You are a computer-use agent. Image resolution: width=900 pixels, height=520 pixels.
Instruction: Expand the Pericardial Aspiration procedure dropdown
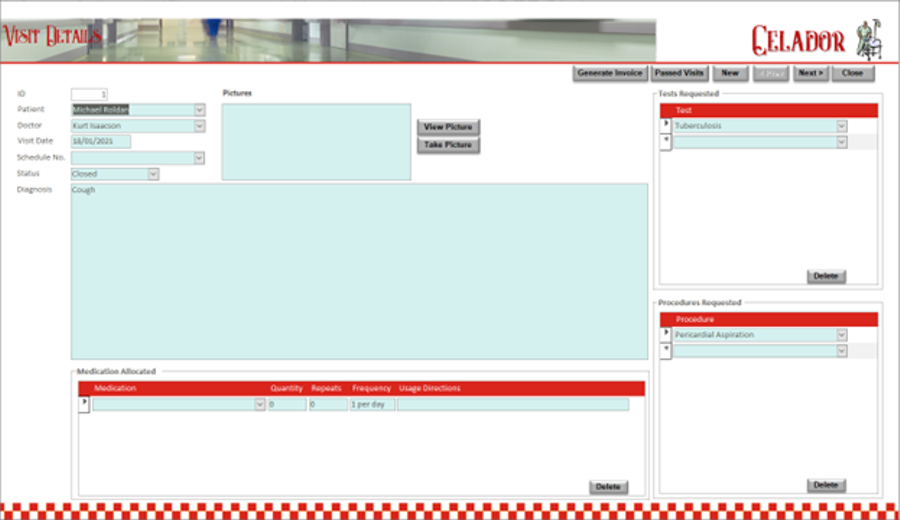point(841,335)
